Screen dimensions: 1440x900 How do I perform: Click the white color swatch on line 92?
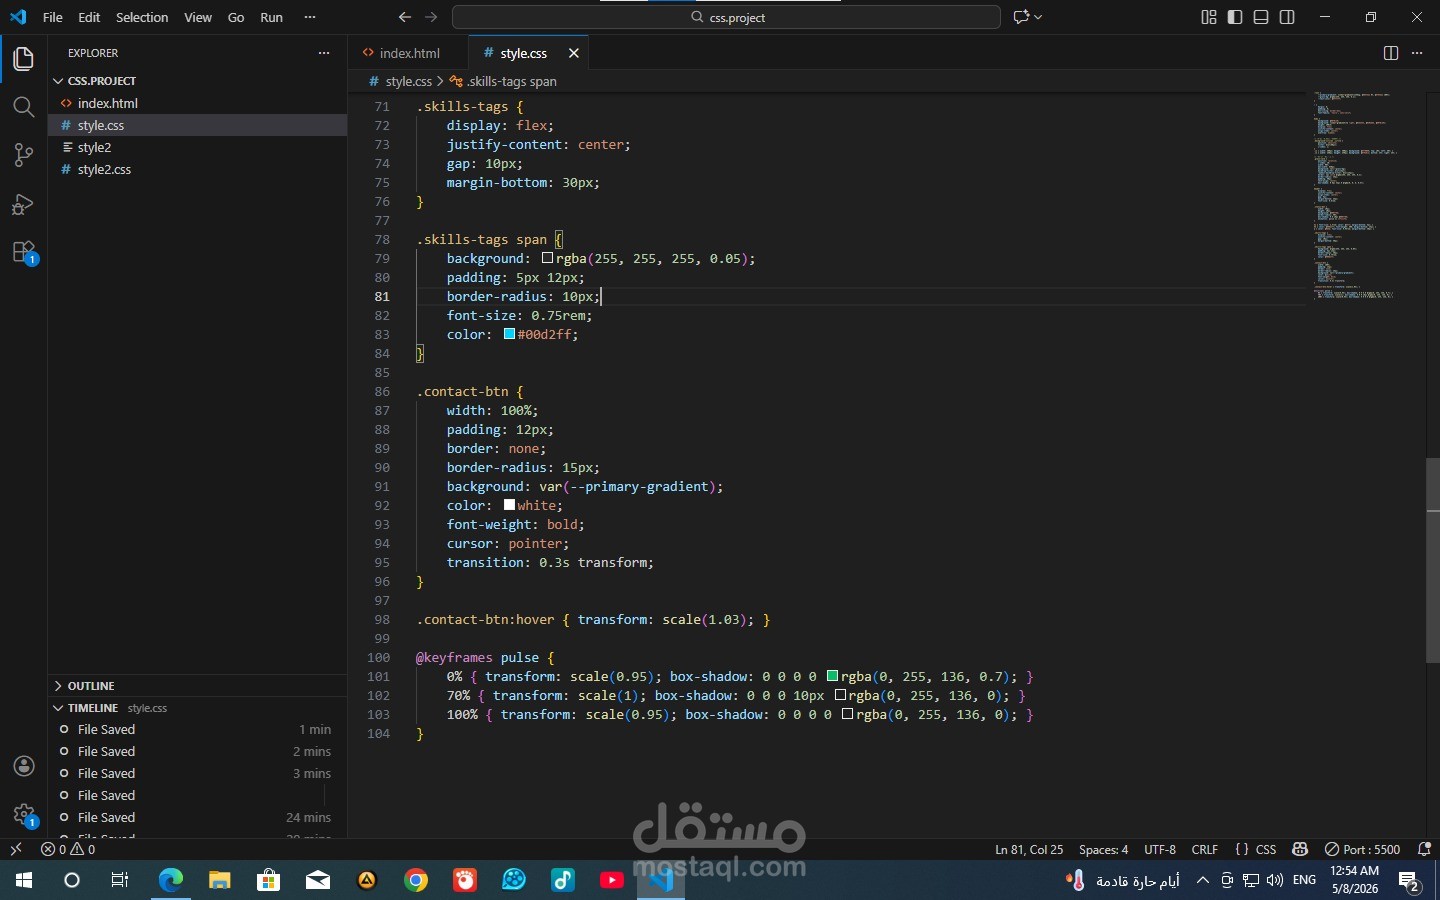[509, 505]
